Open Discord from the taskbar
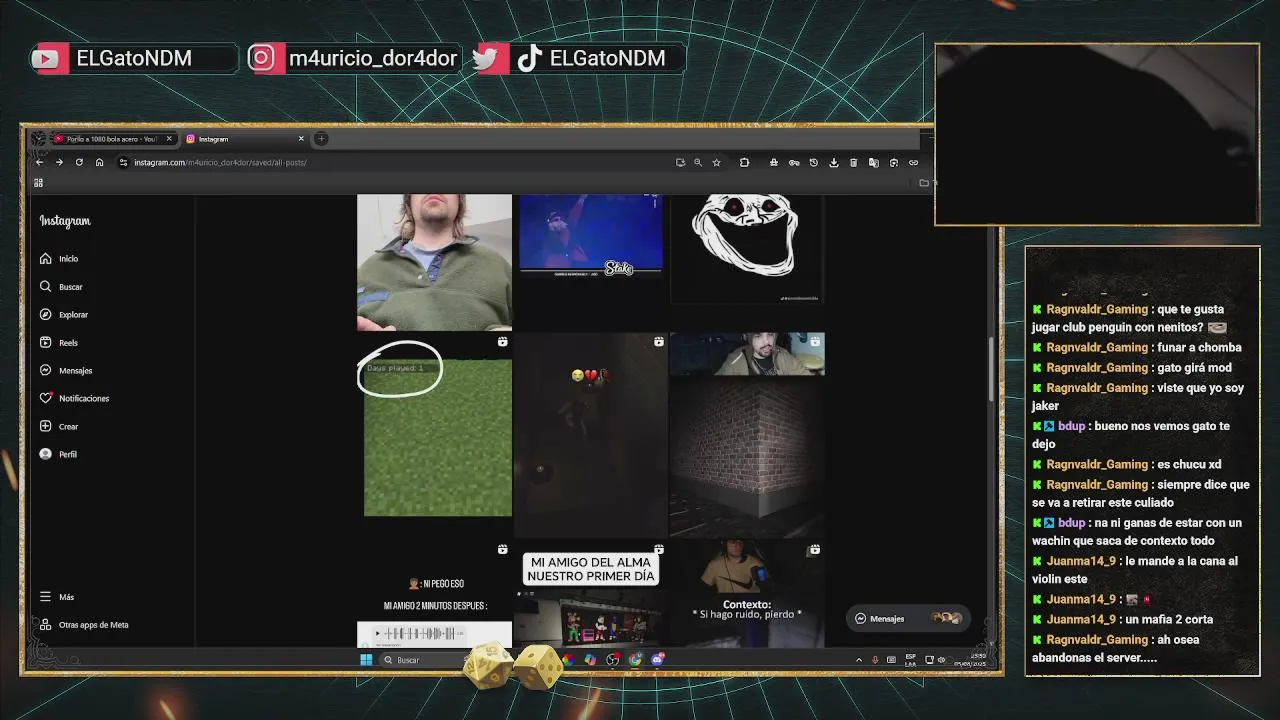 657,659
